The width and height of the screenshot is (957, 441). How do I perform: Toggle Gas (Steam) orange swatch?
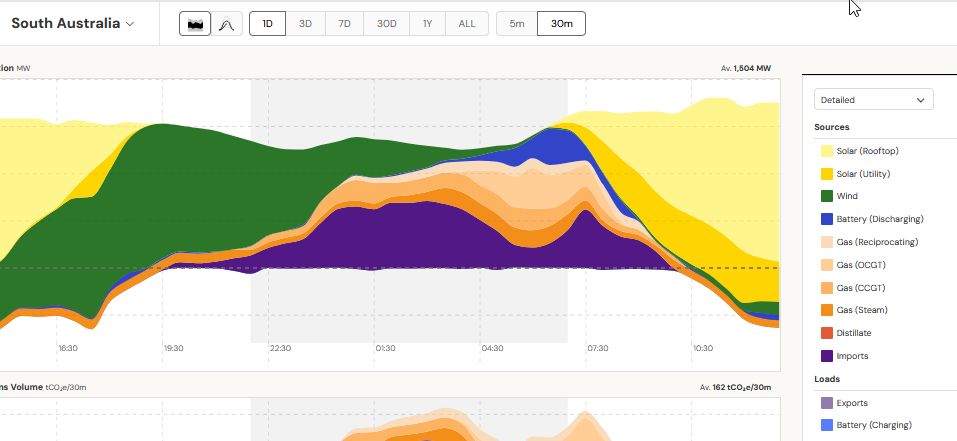(827, 310)
